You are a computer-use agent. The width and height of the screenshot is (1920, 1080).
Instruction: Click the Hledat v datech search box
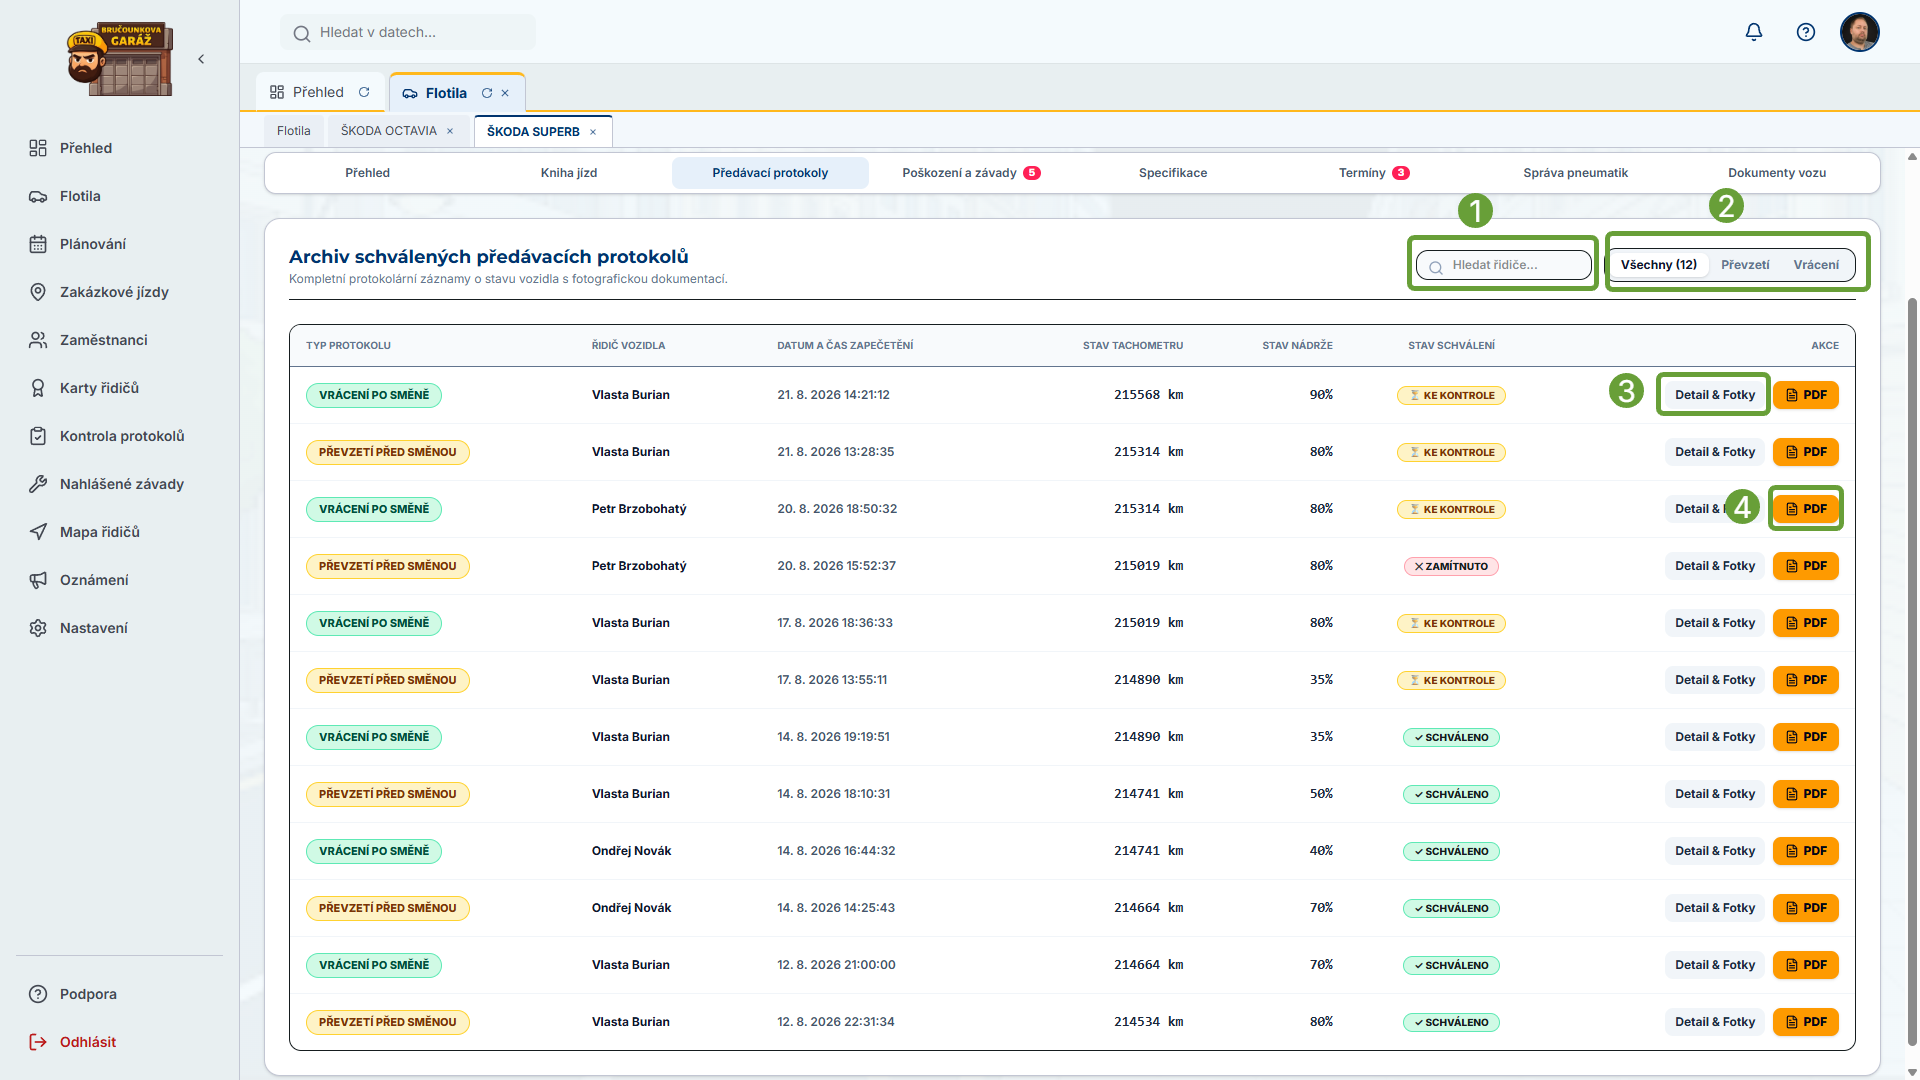coord(408,32)
